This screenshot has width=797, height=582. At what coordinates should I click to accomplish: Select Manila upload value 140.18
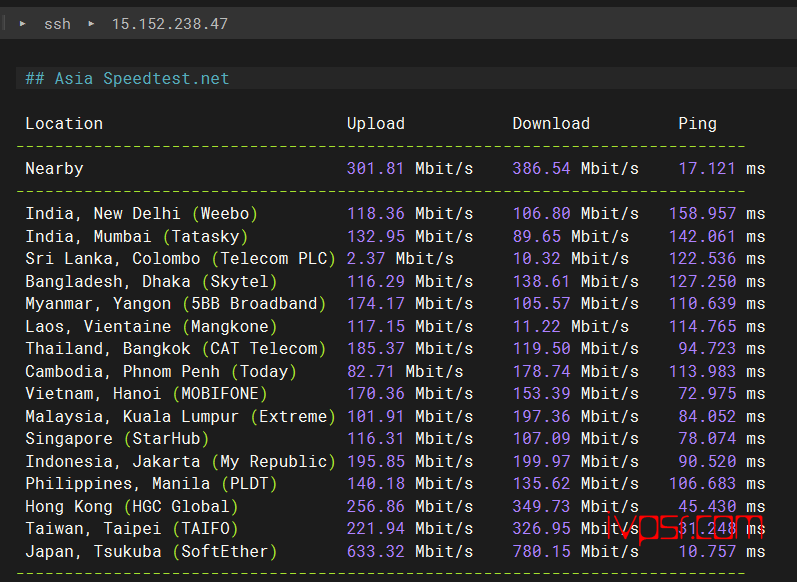[x=375, y=483]
